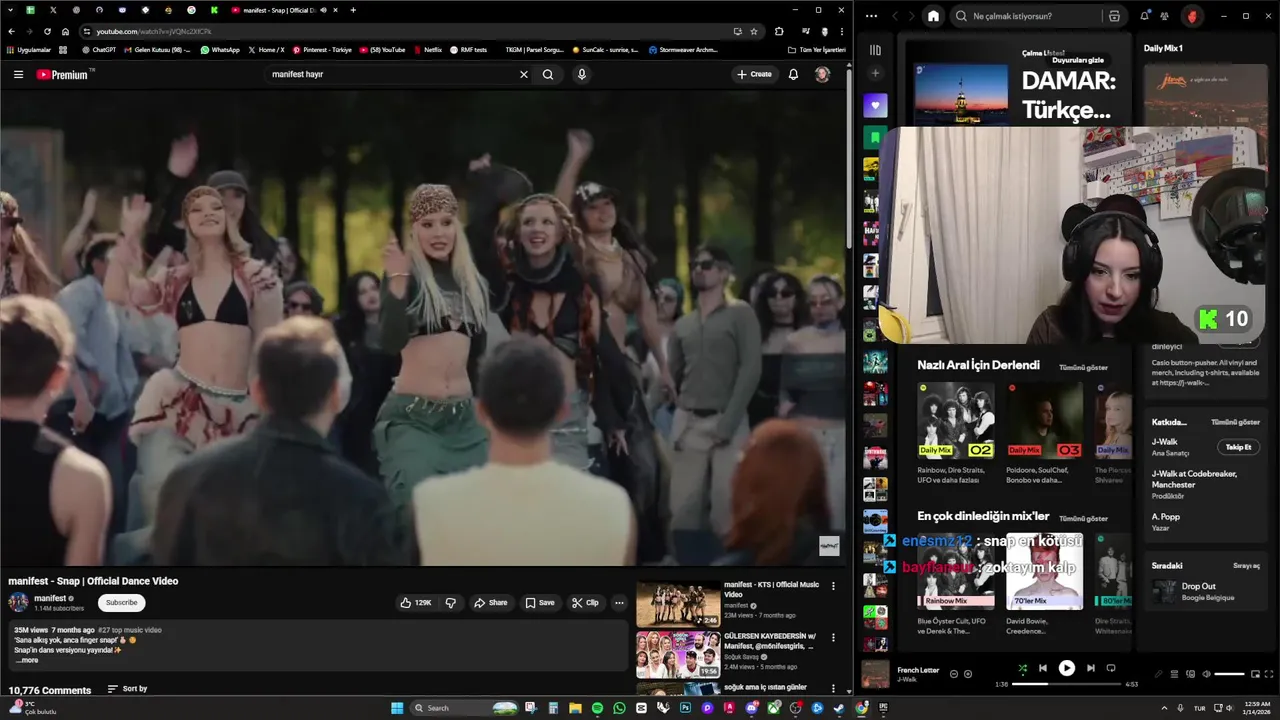1280x720 pixels.
Task: Create a Clip of the video
Action: pyautogui.click(x=585, y=603)
